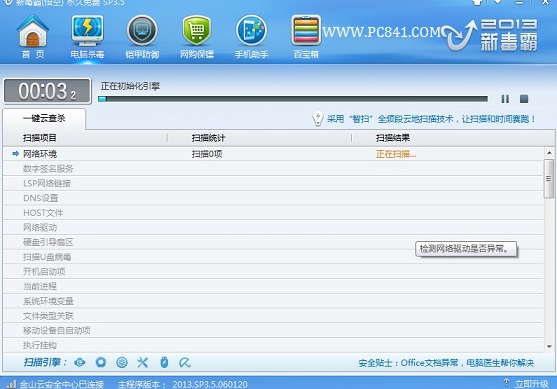The height and width of the screenshot is (389, 557).
Task: Click the scroll down arrow of the list
Action: click(549, 346)
